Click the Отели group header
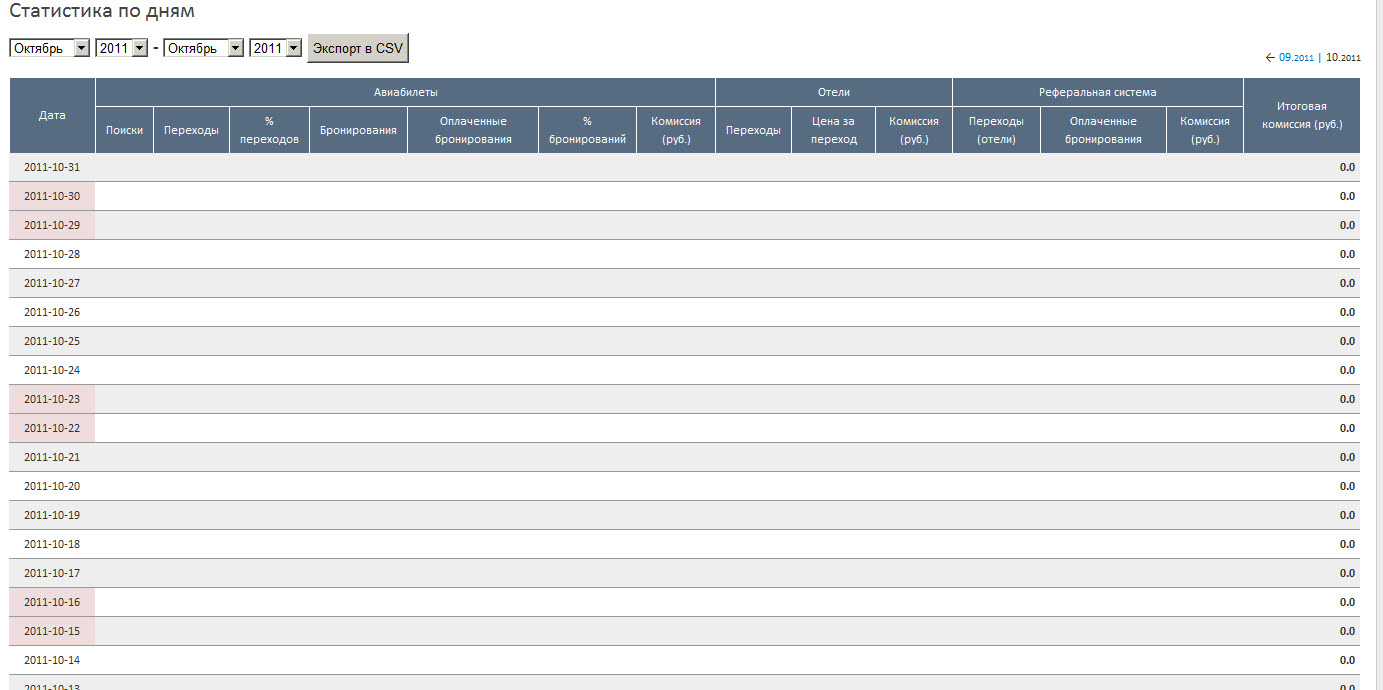The width and height of the screenshot is (1383, 690). 834,92
